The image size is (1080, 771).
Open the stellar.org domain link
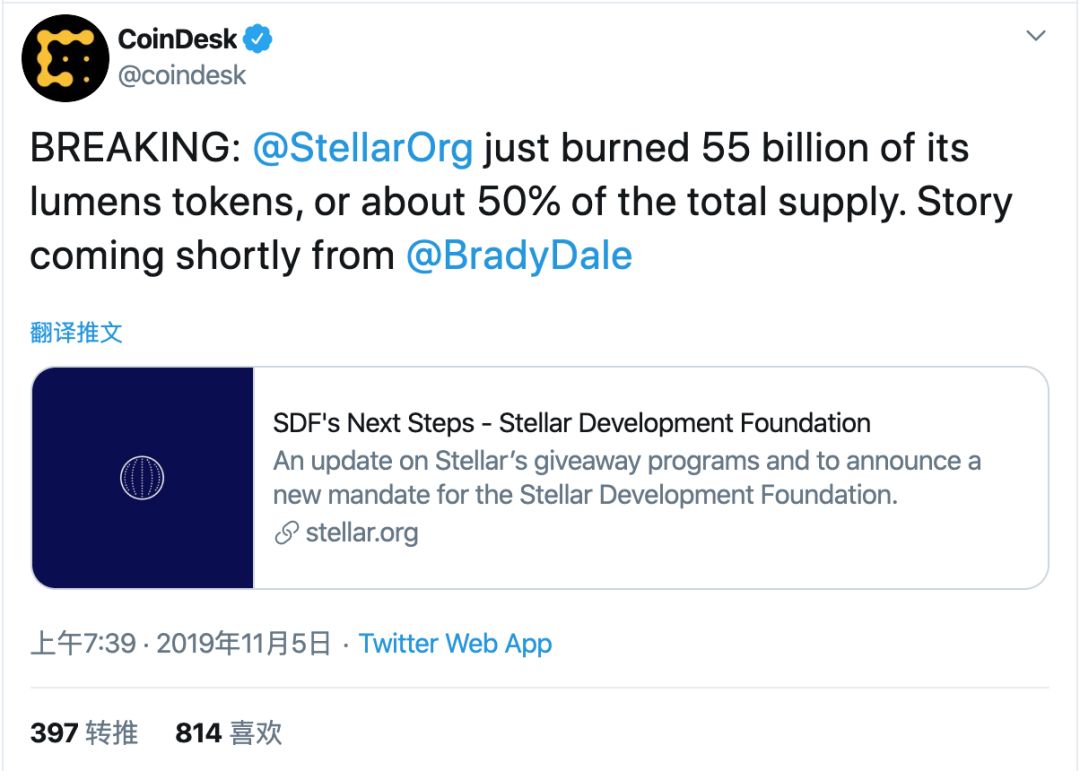(361, 533)
